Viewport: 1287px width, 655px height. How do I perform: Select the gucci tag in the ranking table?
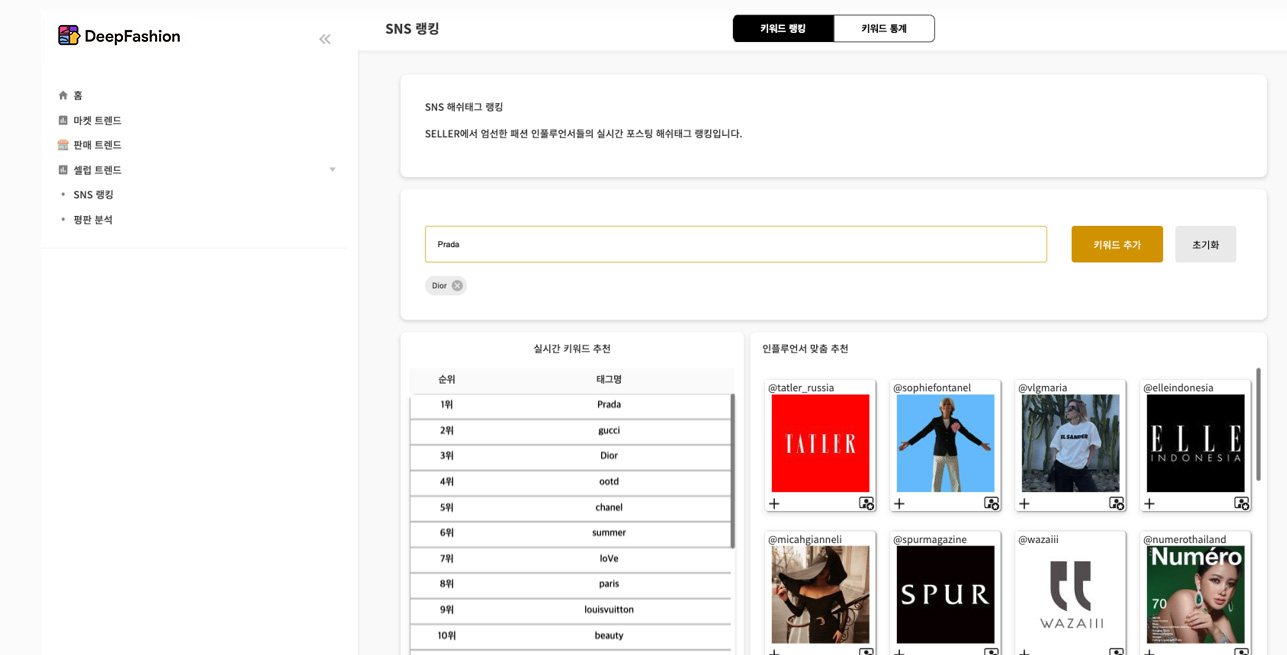click(x=609, y=431)
